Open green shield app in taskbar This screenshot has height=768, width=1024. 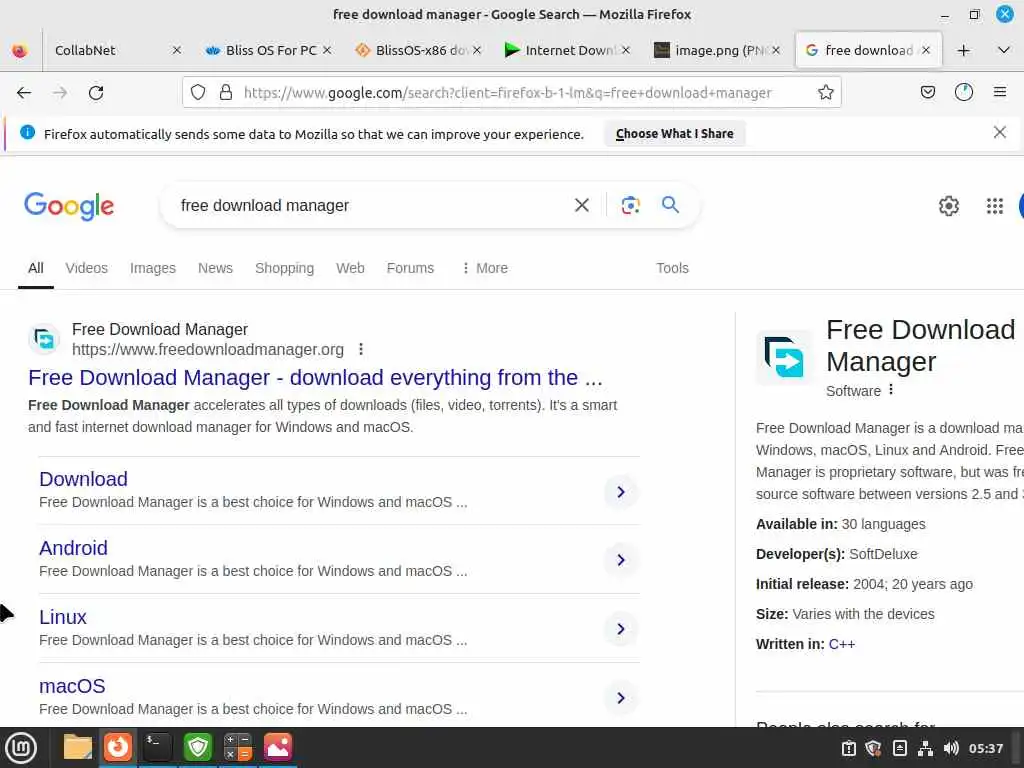(x=197, y=747)
